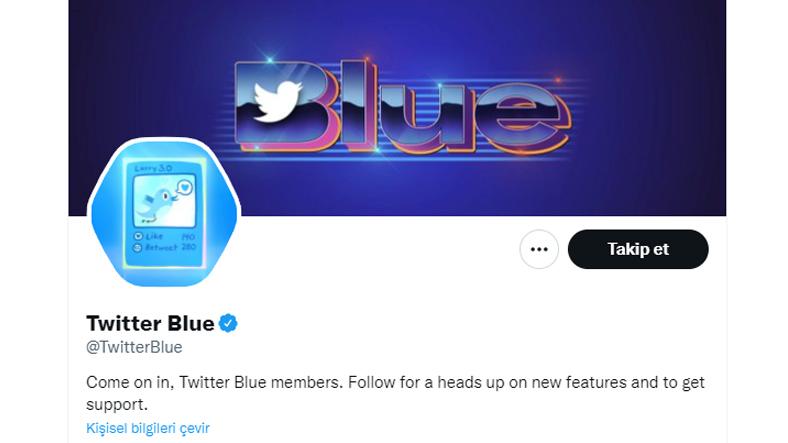Open the hexagonal profile picture
This screenshot has height=443, width=788.
click(x=164, y=212)
